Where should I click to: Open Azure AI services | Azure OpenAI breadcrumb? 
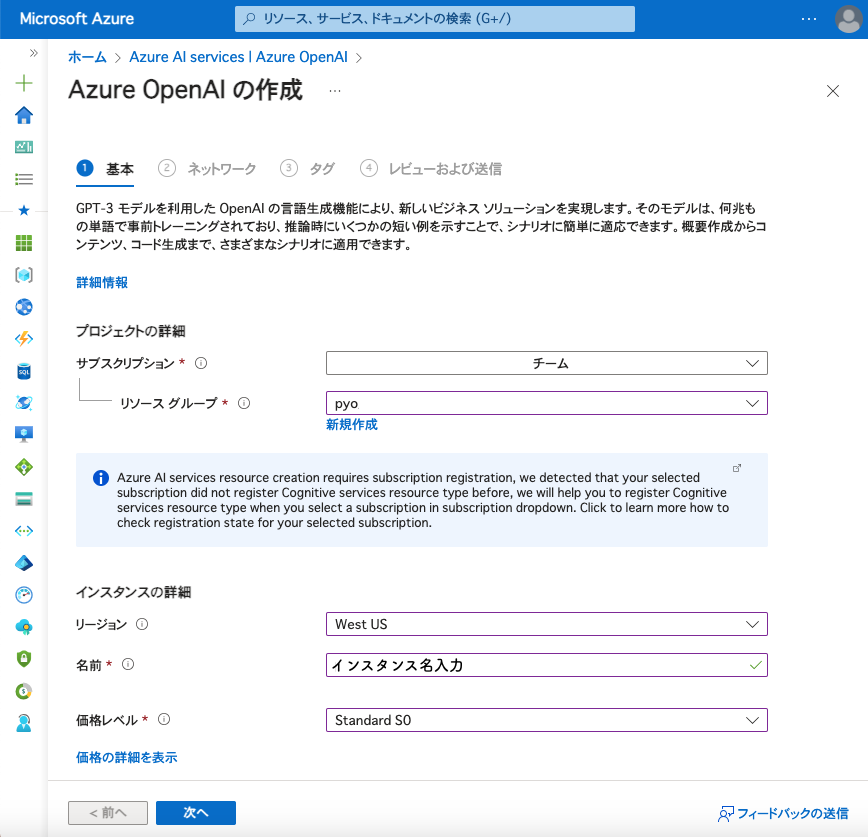point(239,57)
